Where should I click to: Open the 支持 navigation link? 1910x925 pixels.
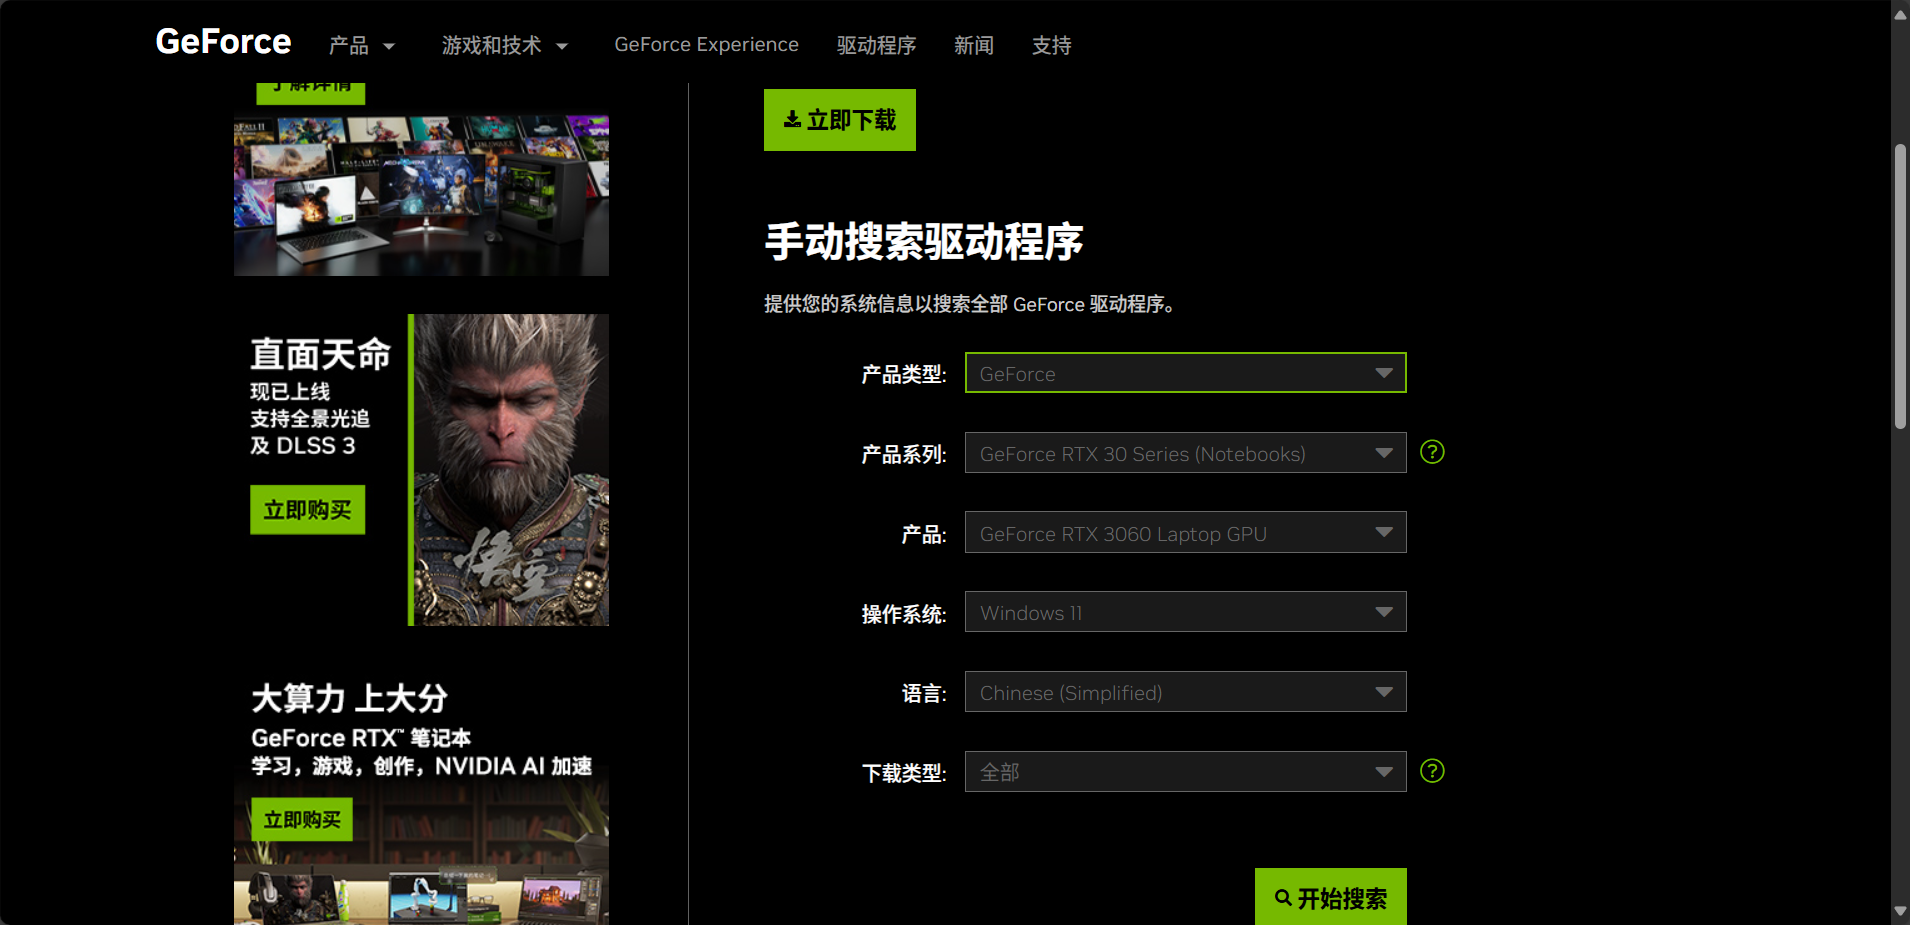point(1051,46)
